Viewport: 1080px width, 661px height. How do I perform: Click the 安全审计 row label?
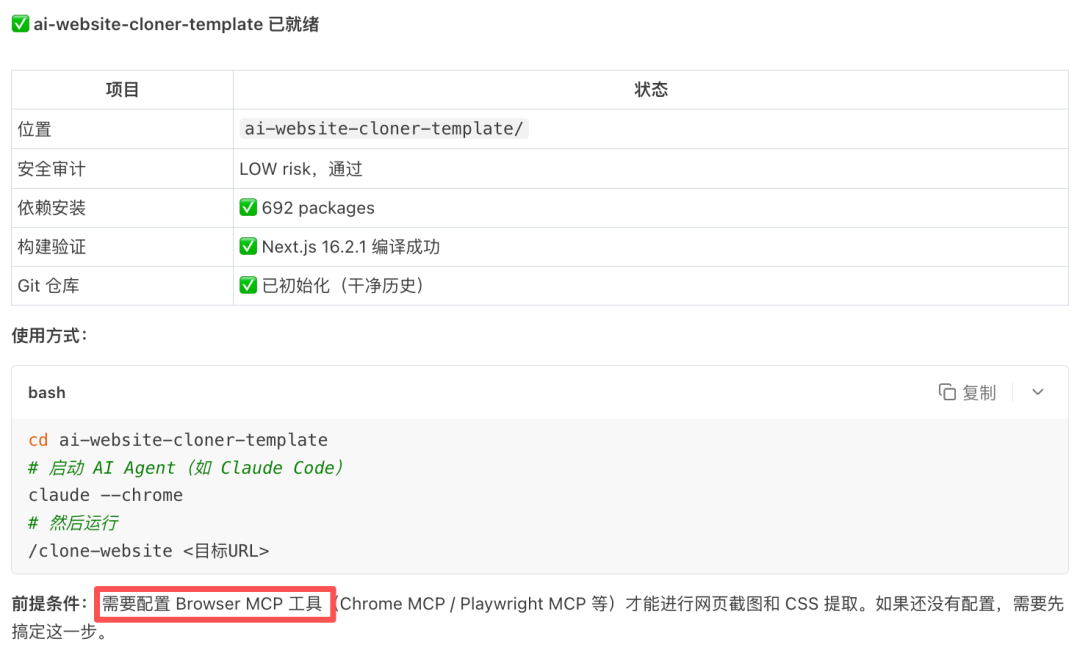point(52,169)
